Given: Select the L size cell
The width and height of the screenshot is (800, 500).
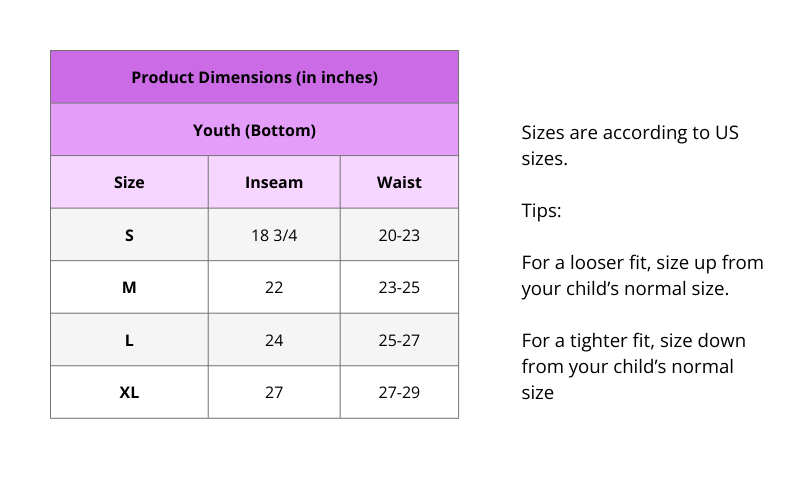Looking at the screenshot, I should pyautogui.click(x=129, y=340).
